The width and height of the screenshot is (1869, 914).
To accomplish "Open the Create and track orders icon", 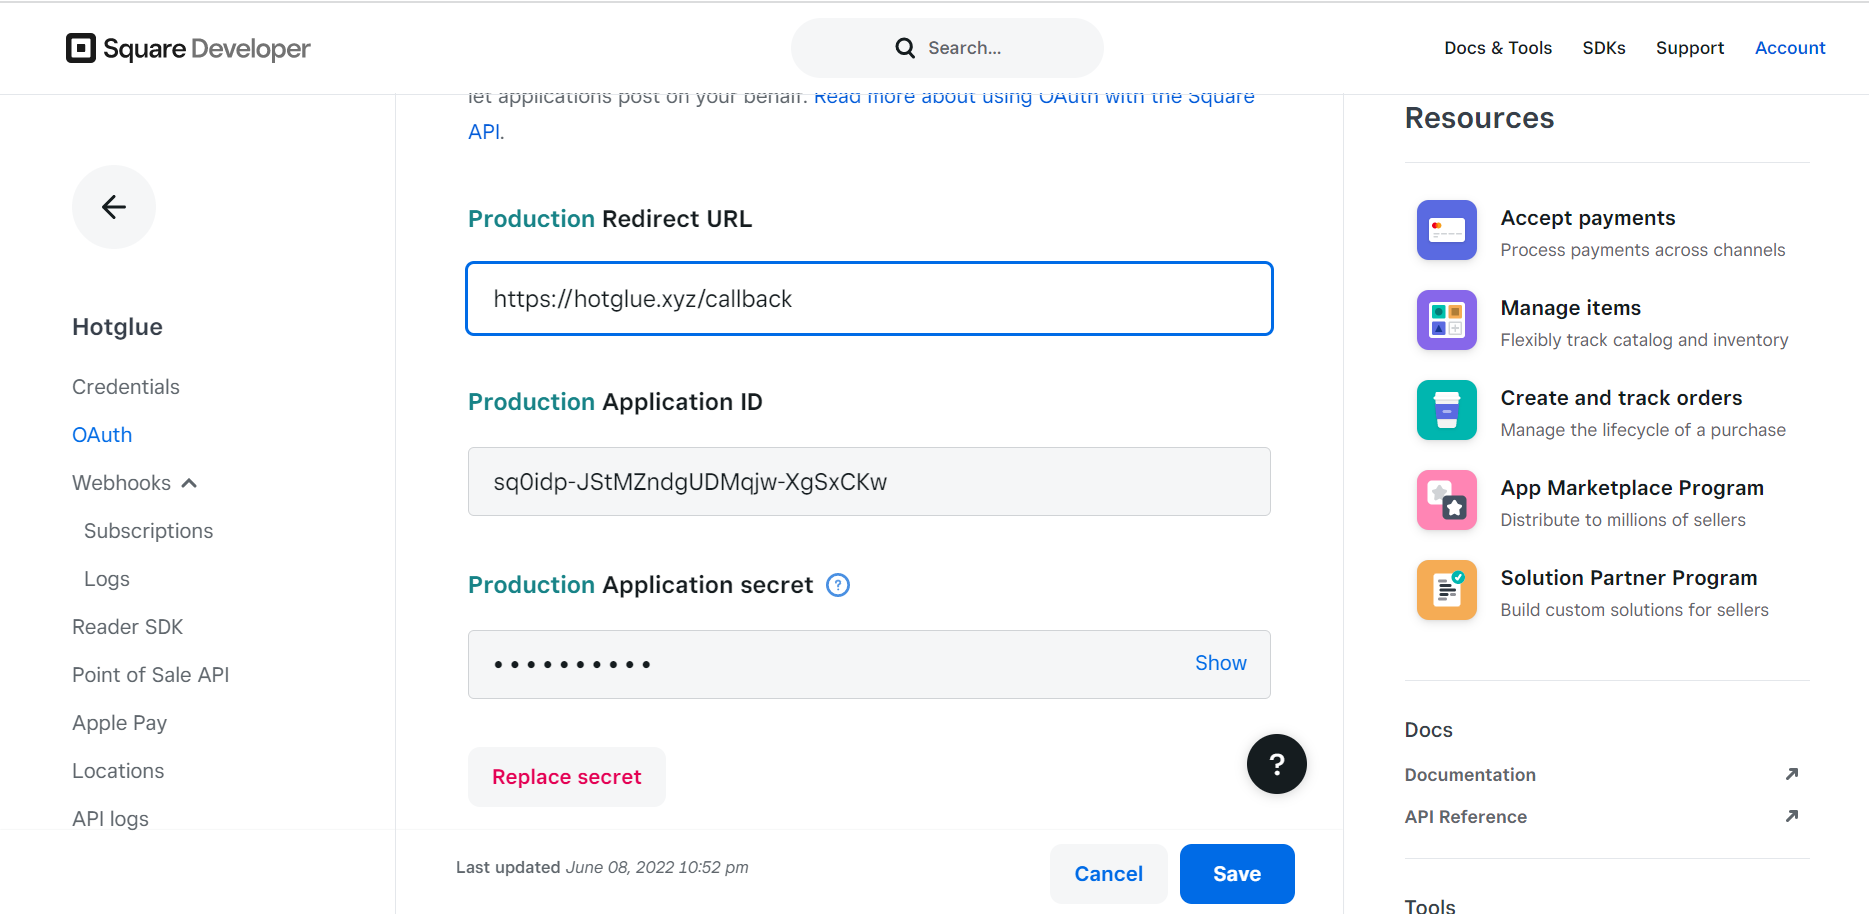I will (x=1446, y=410).
